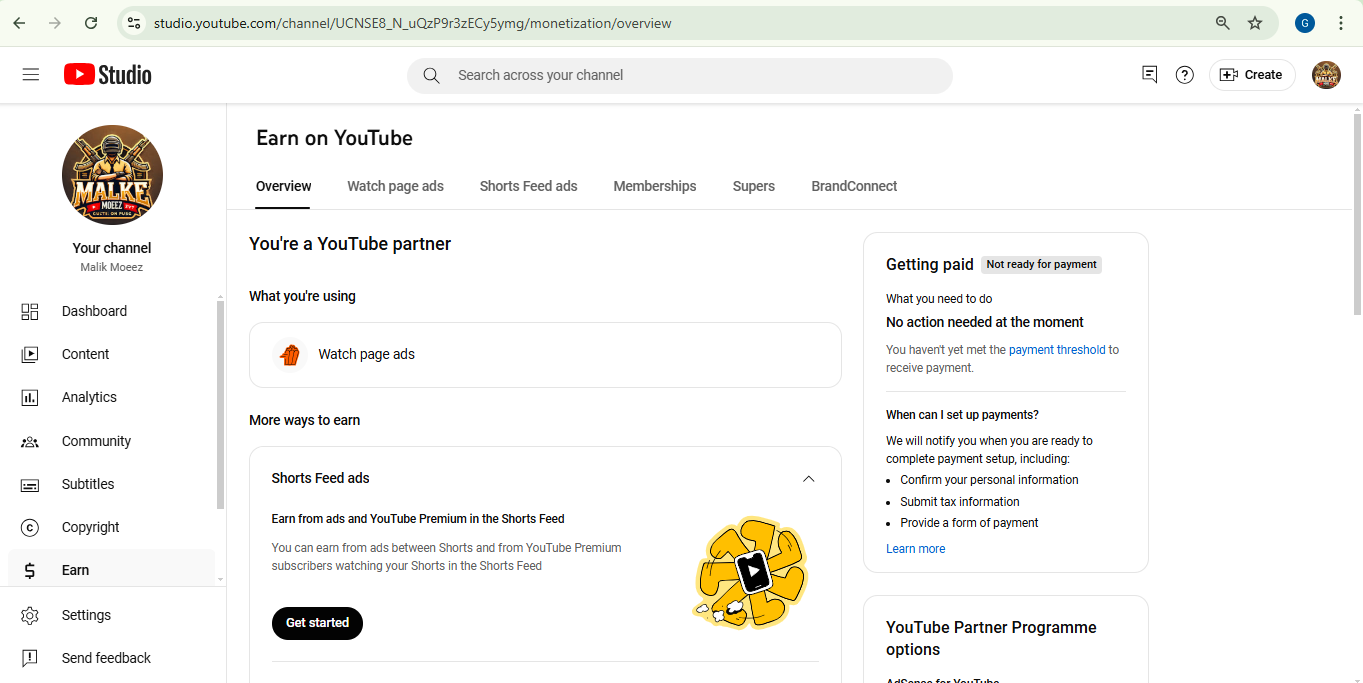
Task: Click the 'Not ready for payment' badge
Action: pos(1041,265)
